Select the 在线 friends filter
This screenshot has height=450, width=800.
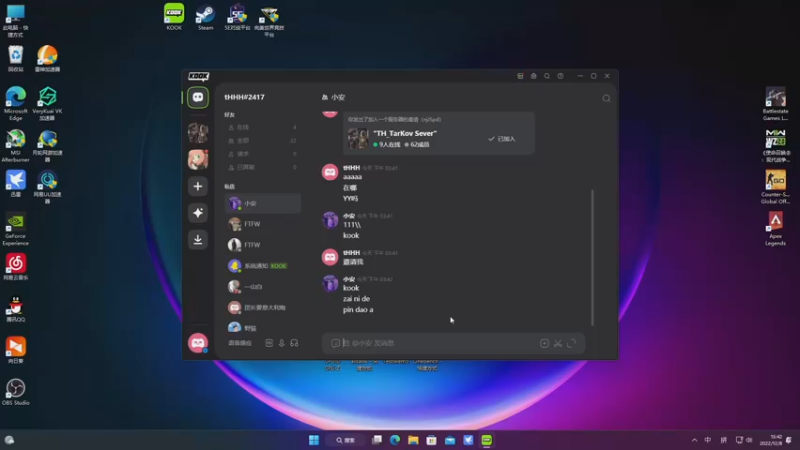pos(263,127)
